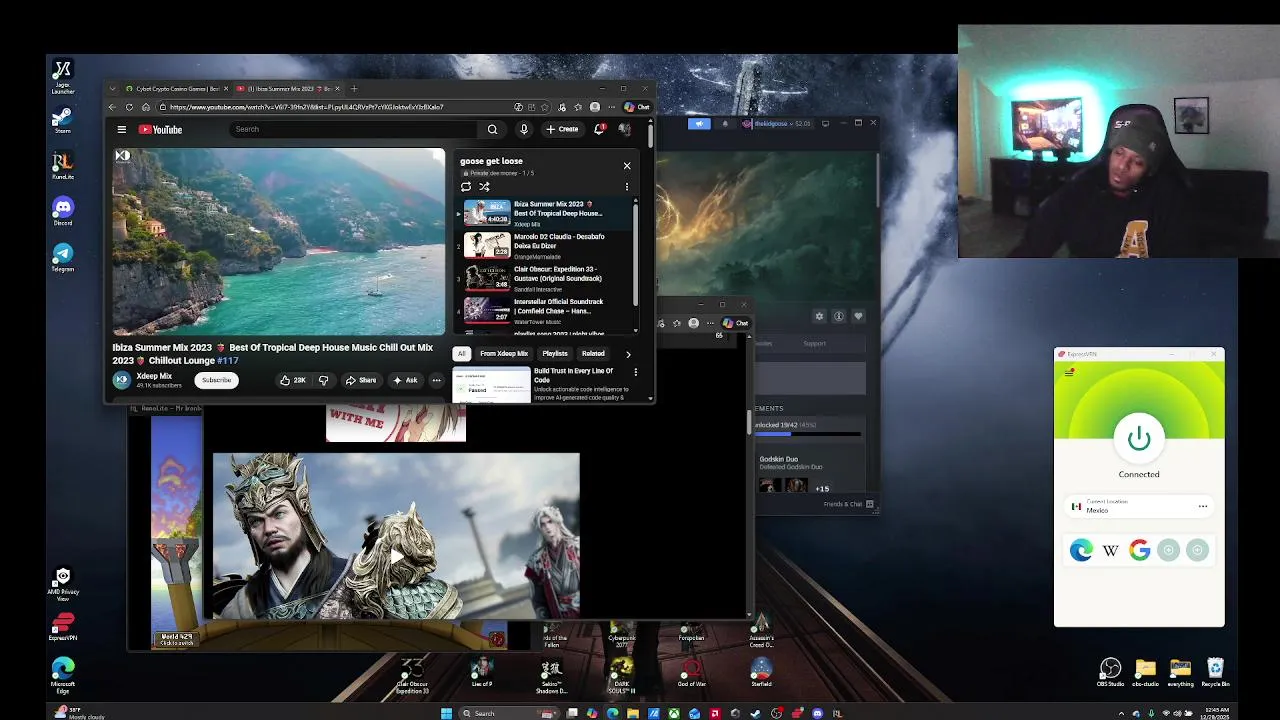
Task: Select the Playlists filter chip
Action: [x=555, y=354]
